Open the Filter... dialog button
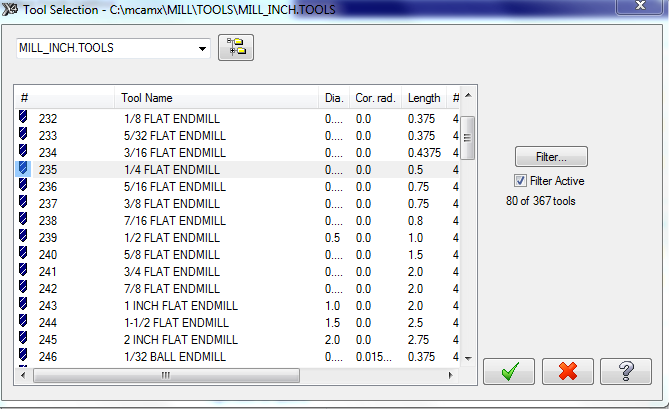The height and width of the screenshot is (409, 669). coord(551,157)
